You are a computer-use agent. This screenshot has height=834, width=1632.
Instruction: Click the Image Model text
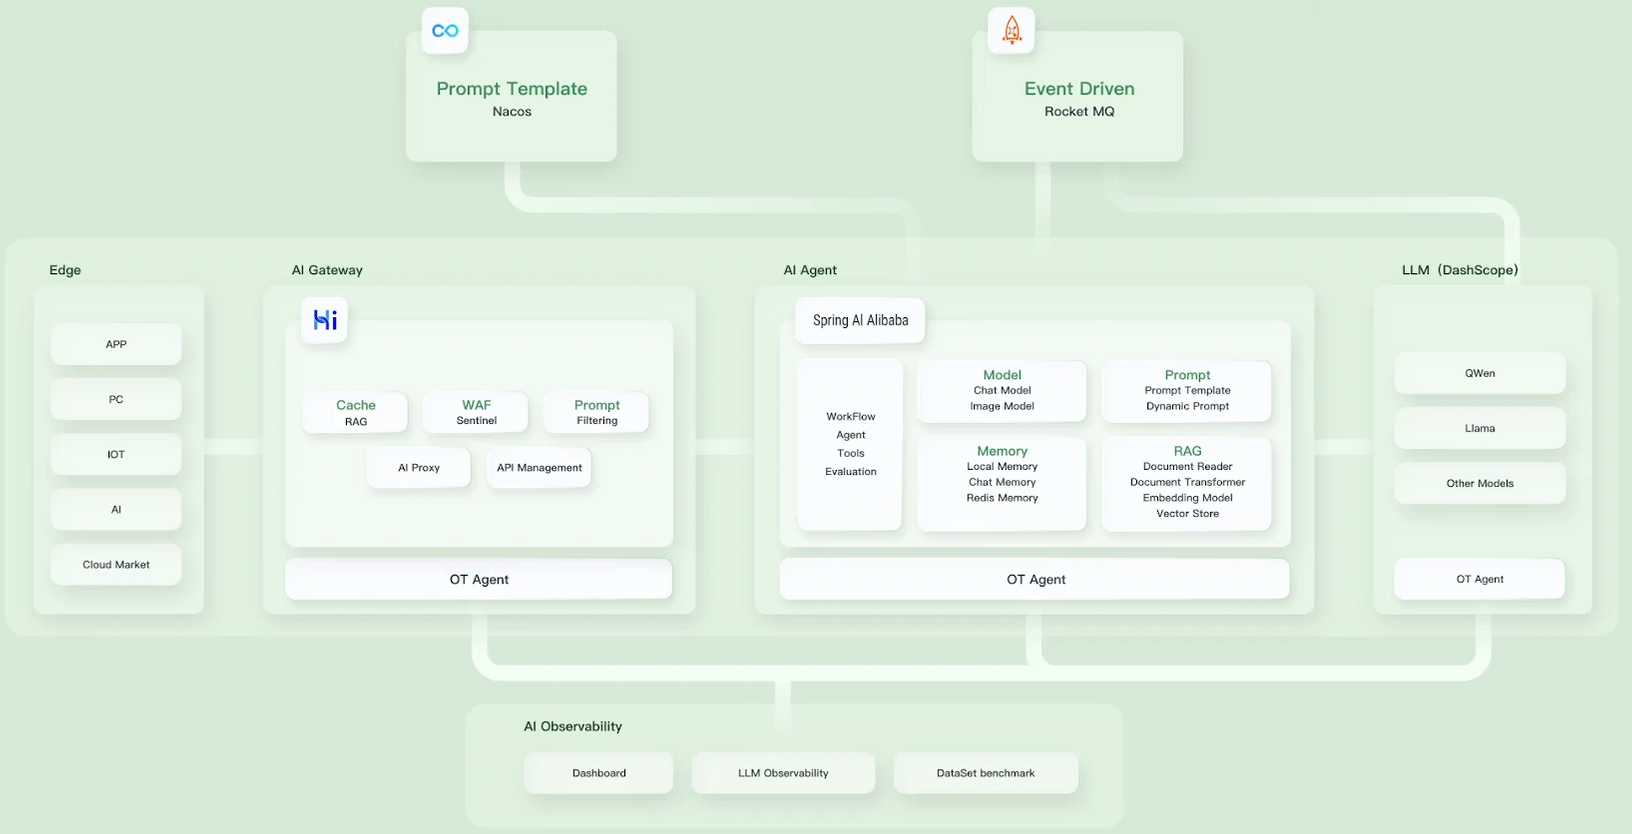pyautogui.click(x=1002, y=406)
